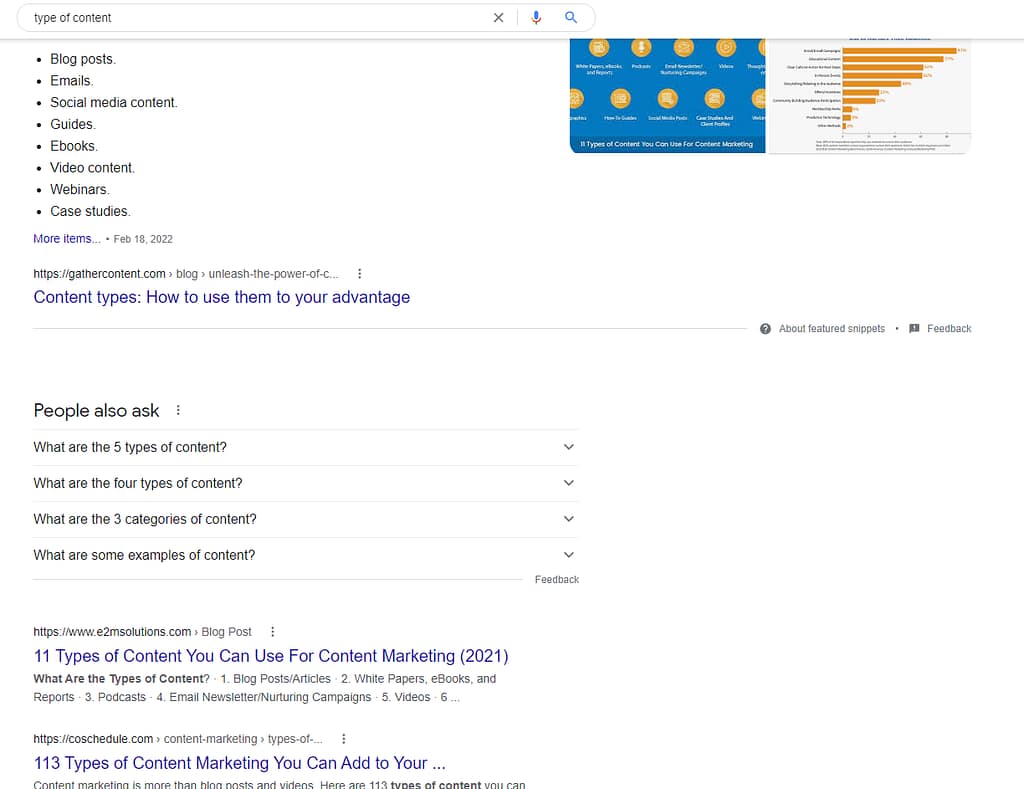Image resolution: width=1024 pixels, height=789 pixels.
Task: Open the three-dot menu beside the gathercontent.com URL
Action: [x=359, y=274]
